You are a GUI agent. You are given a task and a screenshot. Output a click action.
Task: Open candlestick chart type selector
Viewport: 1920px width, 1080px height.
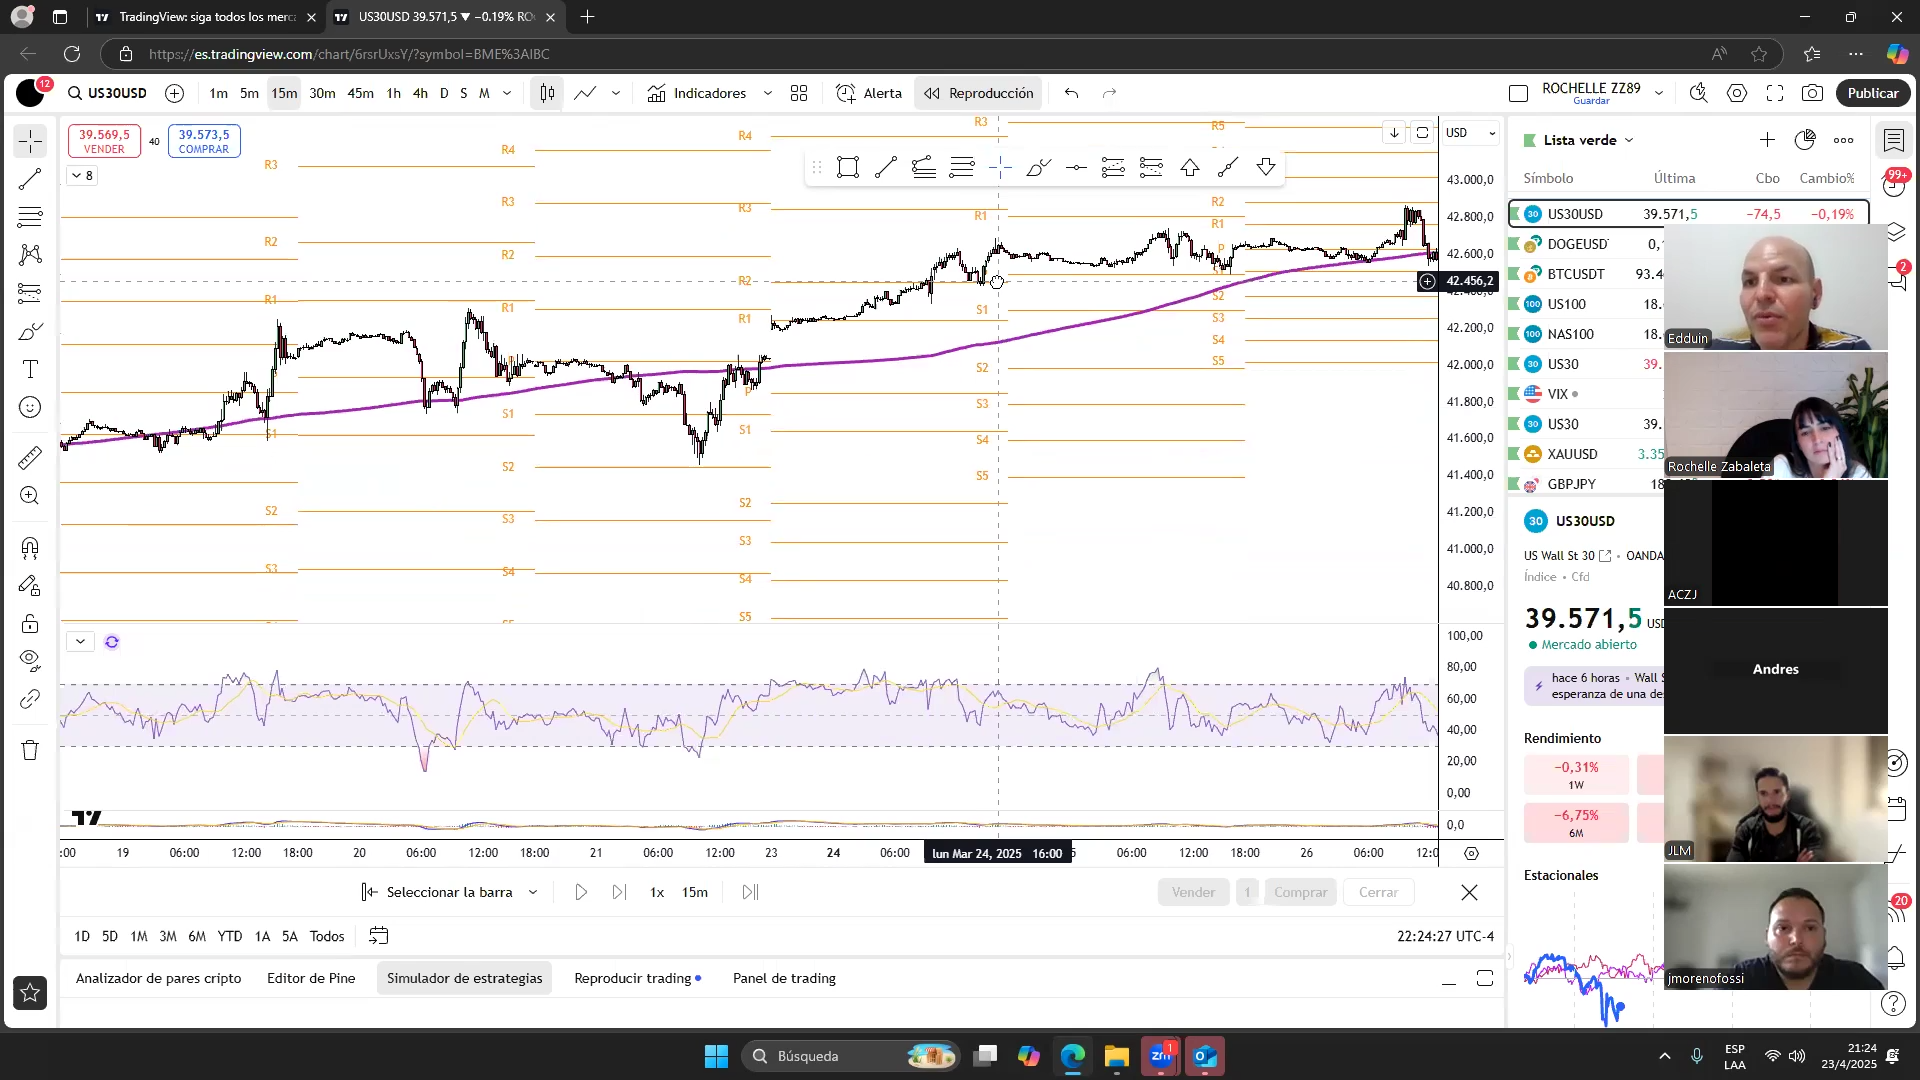click(x=547, y=93)
